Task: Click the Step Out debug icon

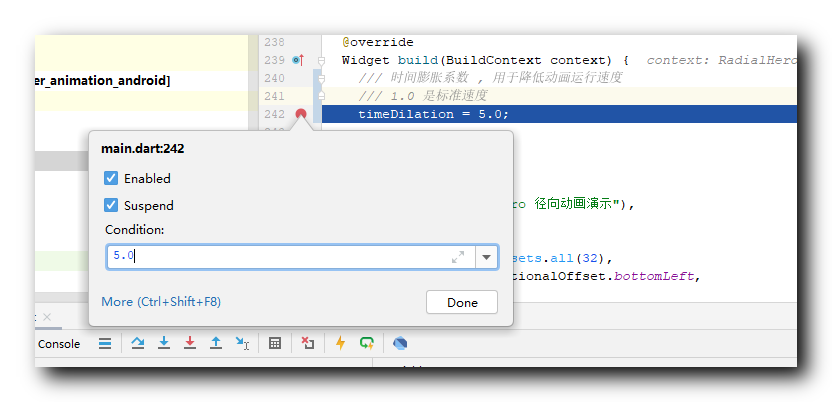Action: click(x=216, y=344)
